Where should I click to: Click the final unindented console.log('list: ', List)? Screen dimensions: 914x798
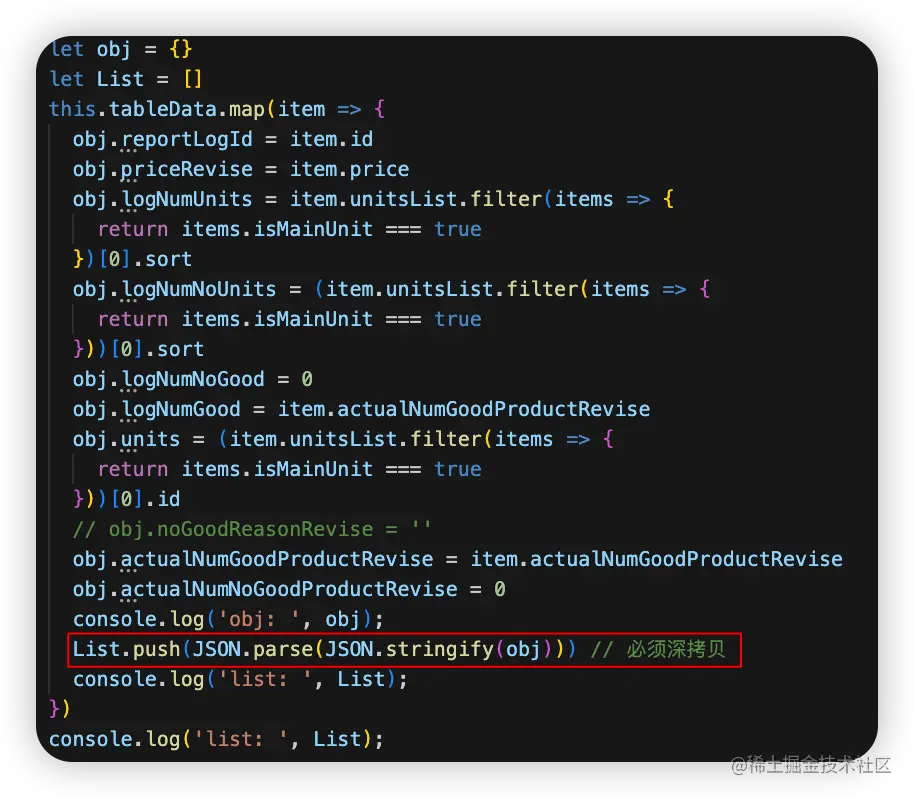(216, 740)
